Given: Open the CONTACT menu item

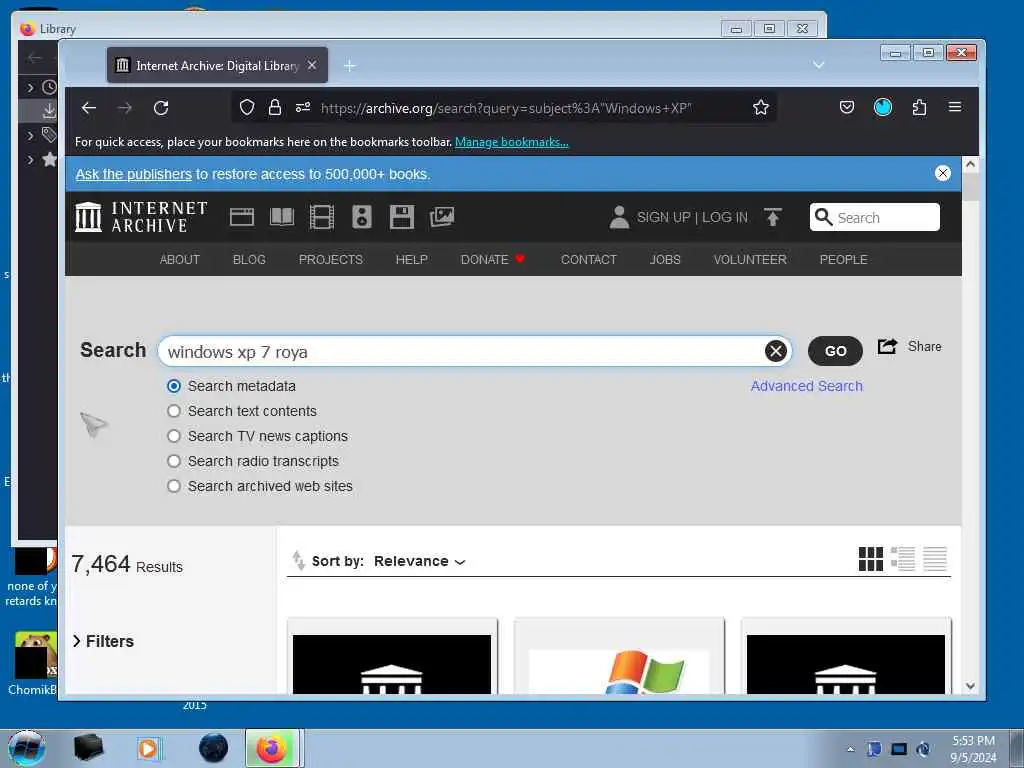Looking at the screenshot, I should (588, 259).
